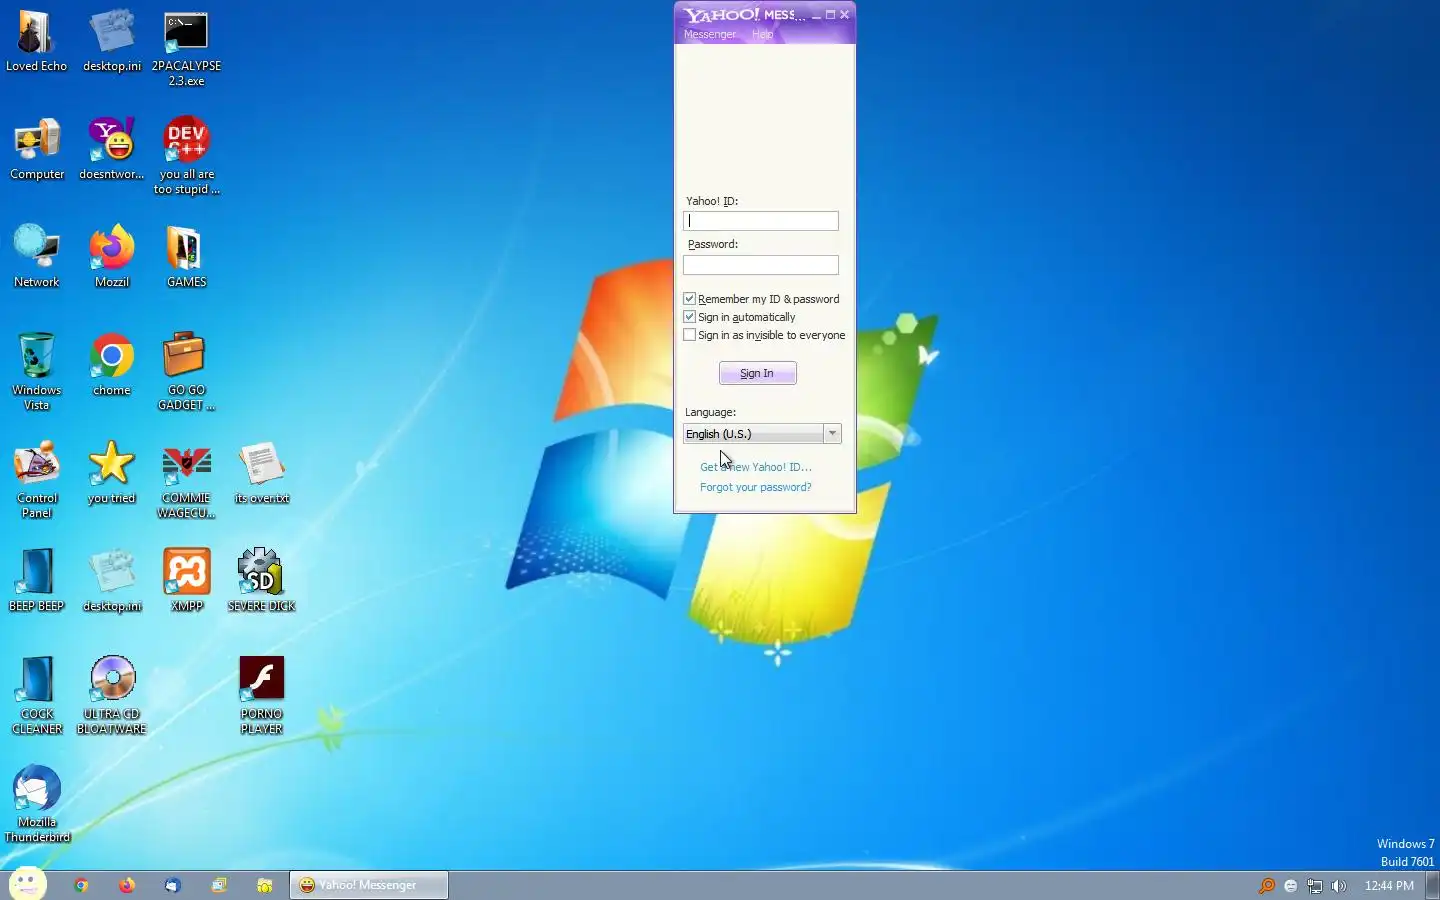Open Firefox from the taskbar
Image resolution: width=1440 pixels, height=900 pixels.
coord(126,885)
